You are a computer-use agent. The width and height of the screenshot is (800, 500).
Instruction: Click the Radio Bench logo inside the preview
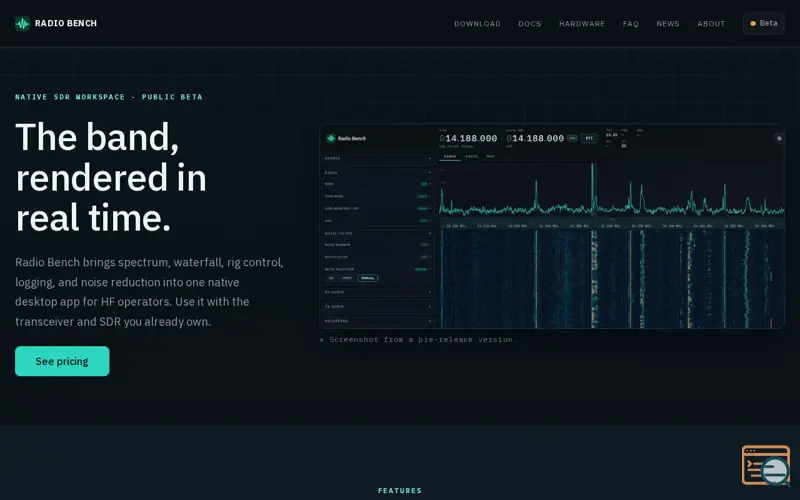(346, 138)
